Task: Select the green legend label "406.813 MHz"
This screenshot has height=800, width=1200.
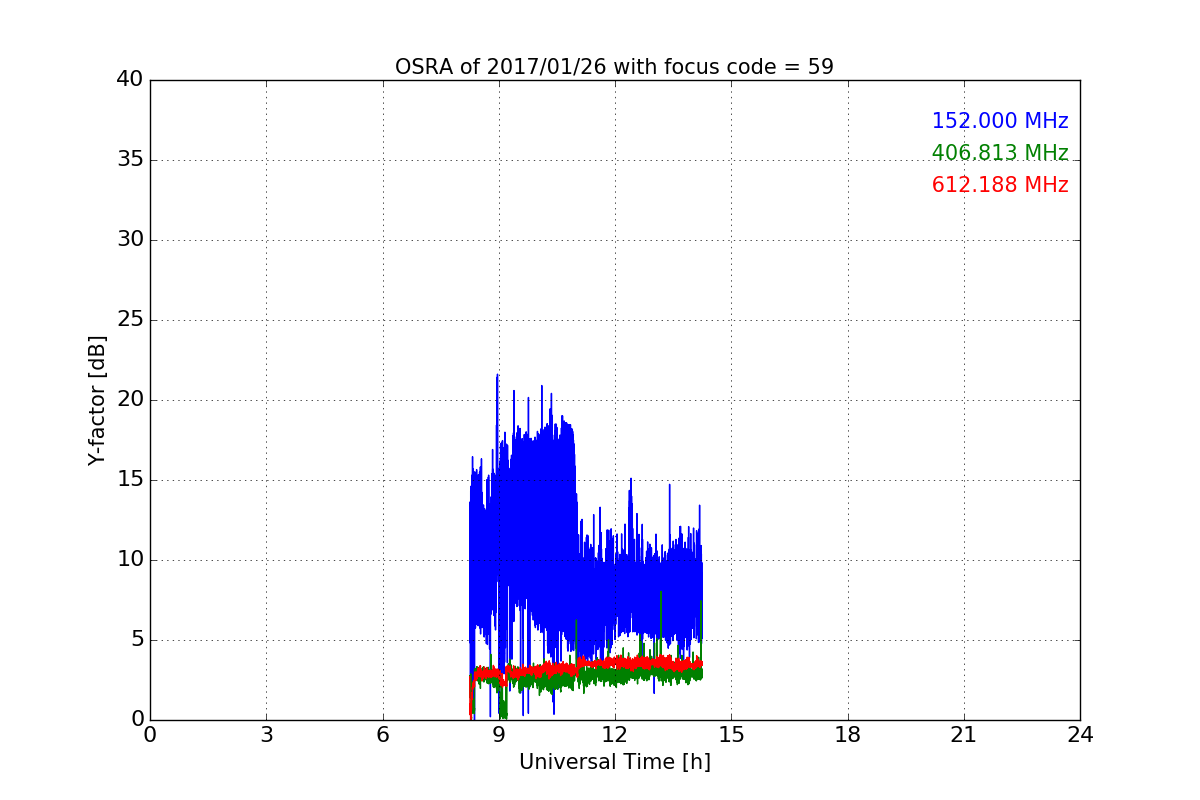Action: [1000, 153]
